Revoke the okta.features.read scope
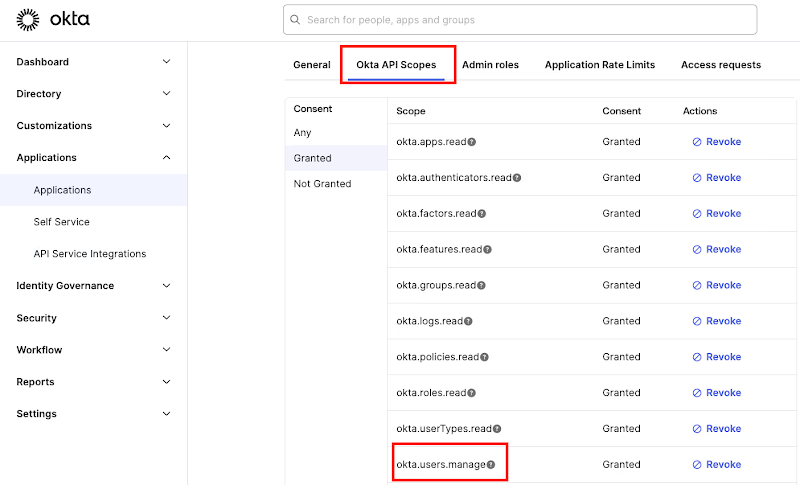This screenshot has width=800, height=485. pyautogui.click(x=717, y=249)
